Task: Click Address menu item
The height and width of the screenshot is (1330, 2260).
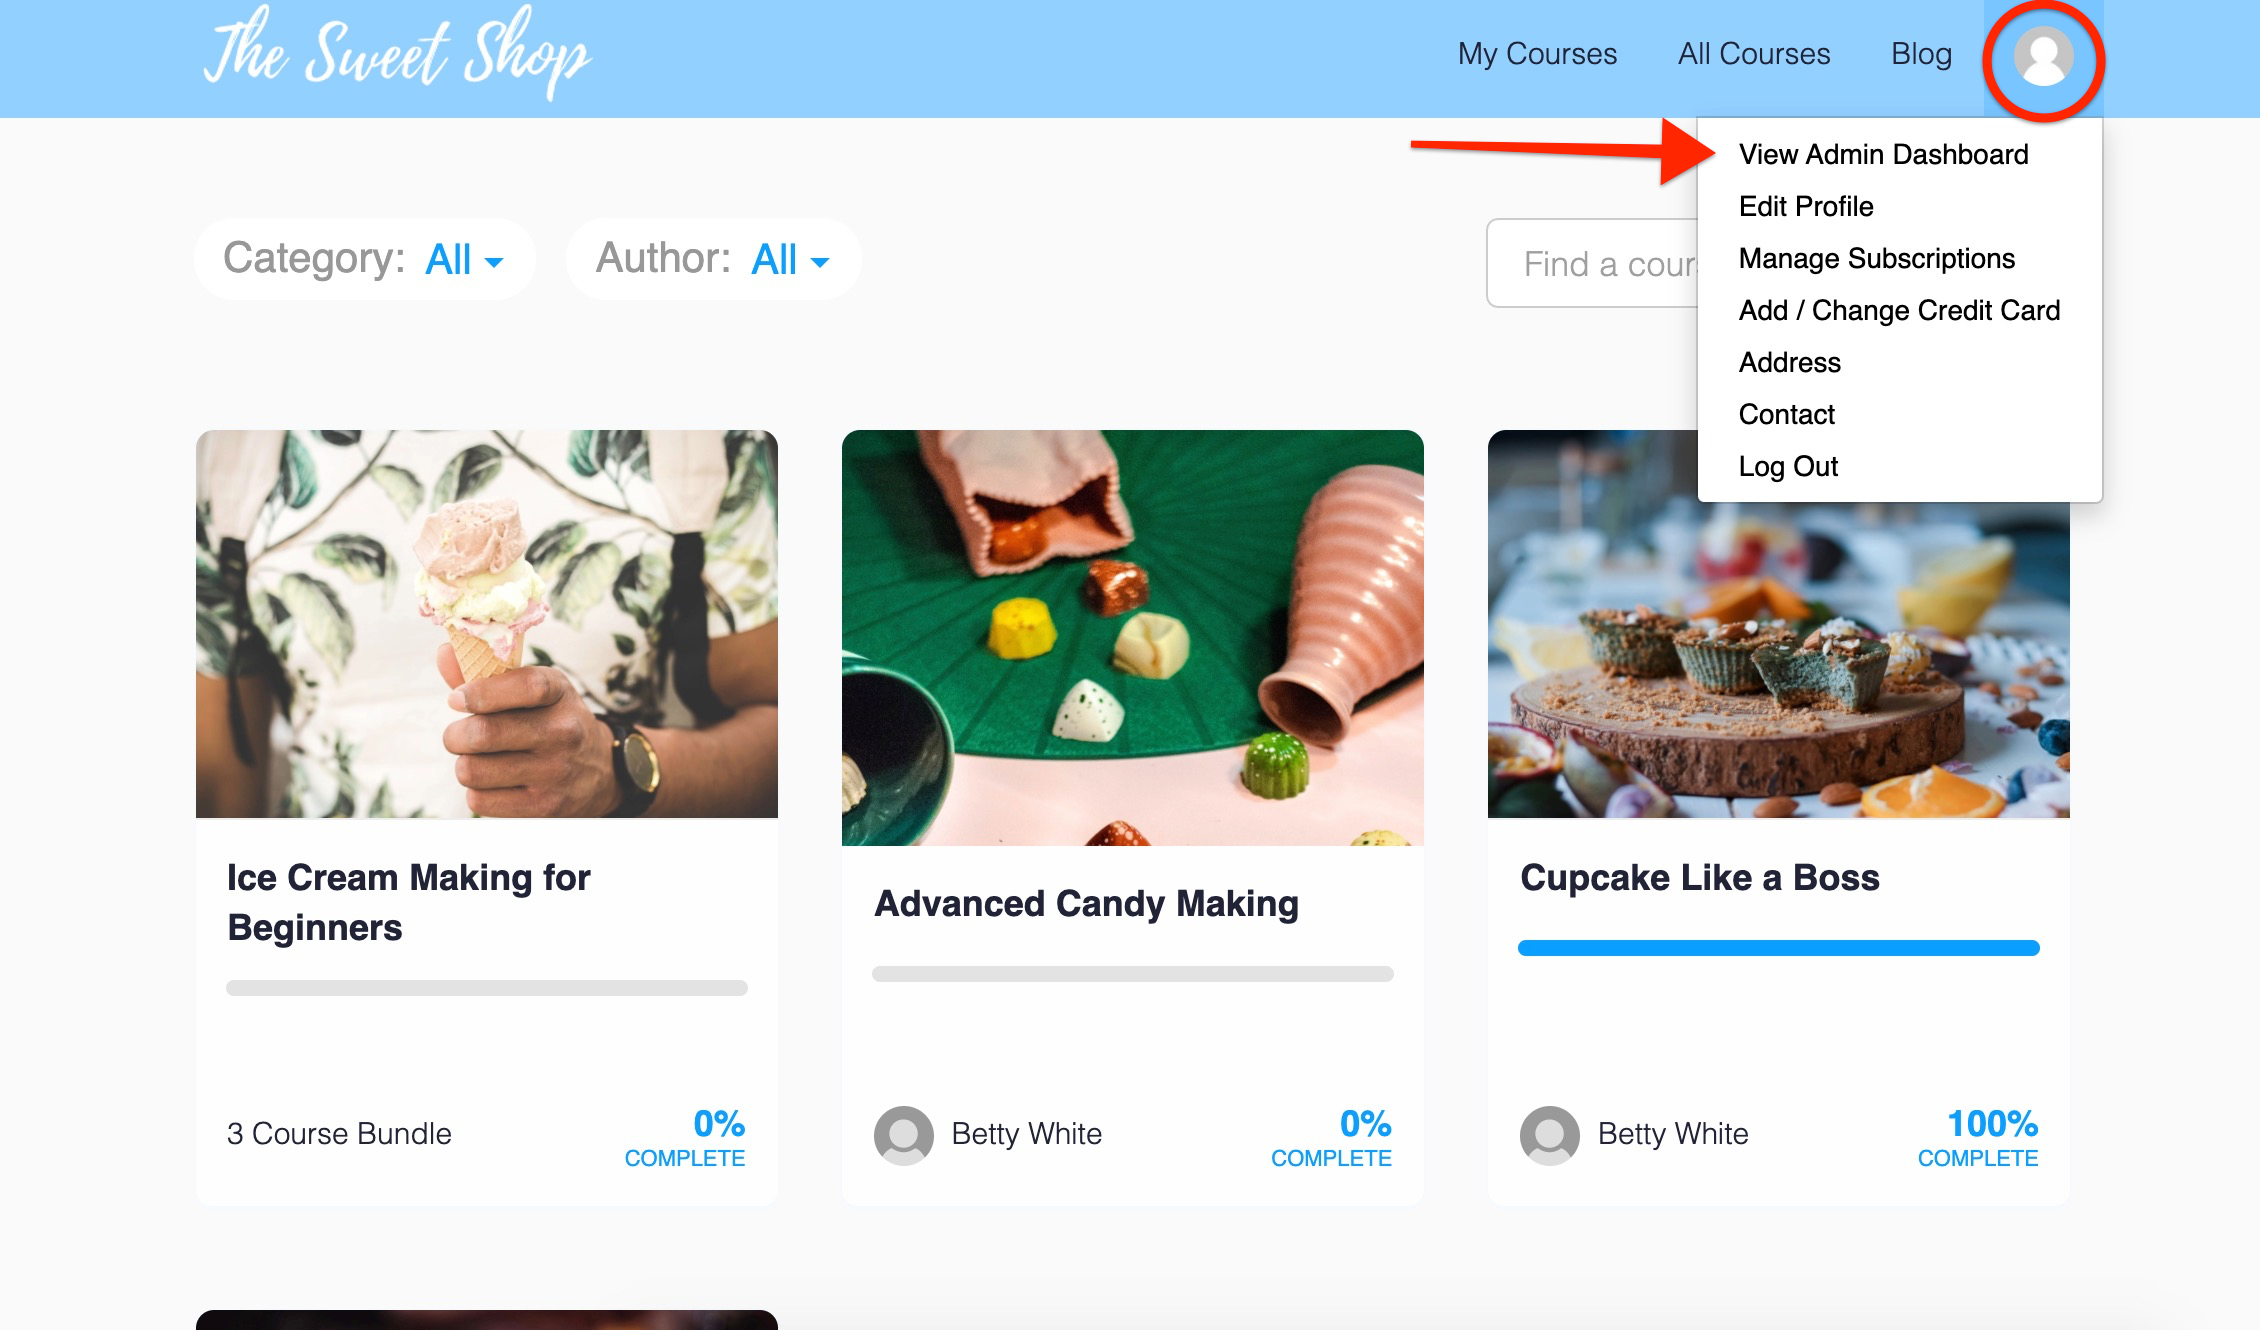Action: [1790, 361]
